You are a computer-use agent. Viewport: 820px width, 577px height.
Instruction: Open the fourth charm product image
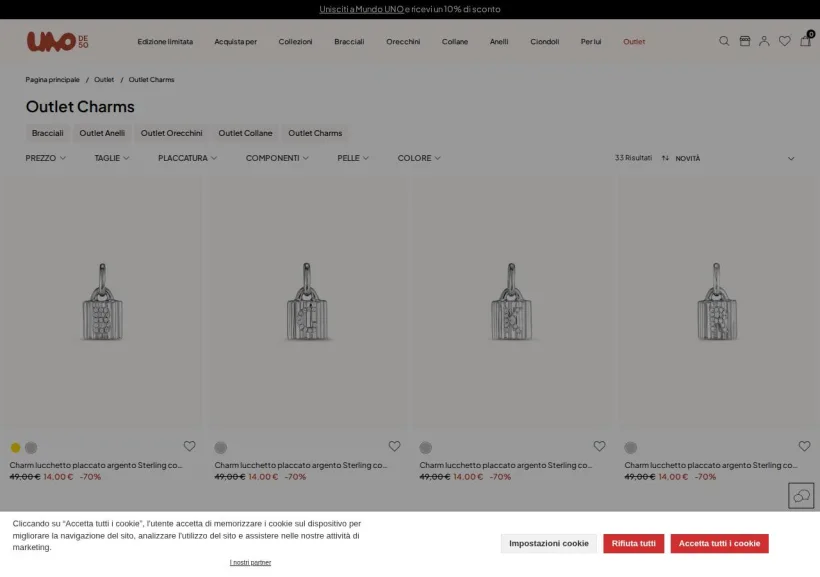717,302
